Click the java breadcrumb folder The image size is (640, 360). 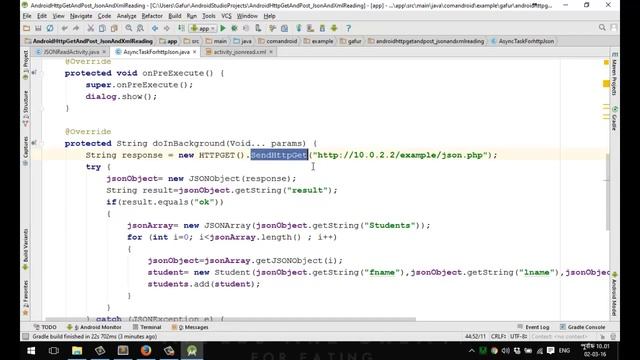pos(242,41)
